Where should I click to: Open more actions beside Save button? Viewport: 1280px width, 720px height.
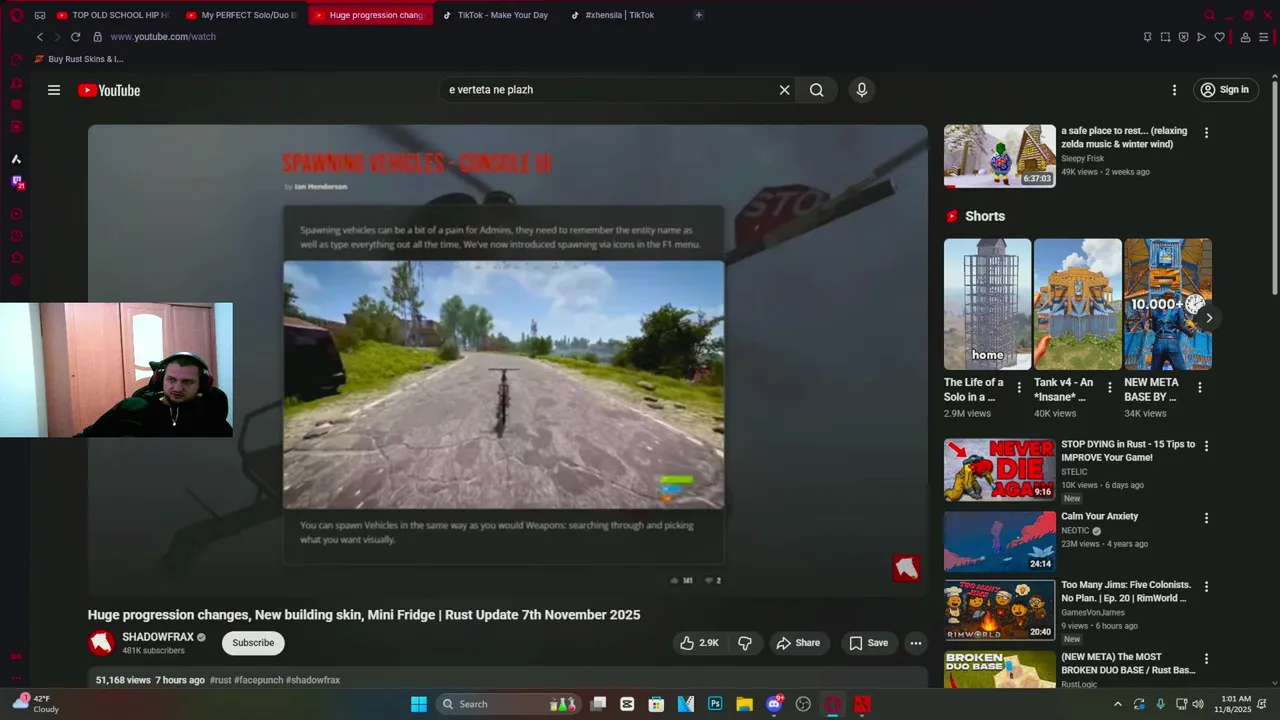click(x=915, y=643)
